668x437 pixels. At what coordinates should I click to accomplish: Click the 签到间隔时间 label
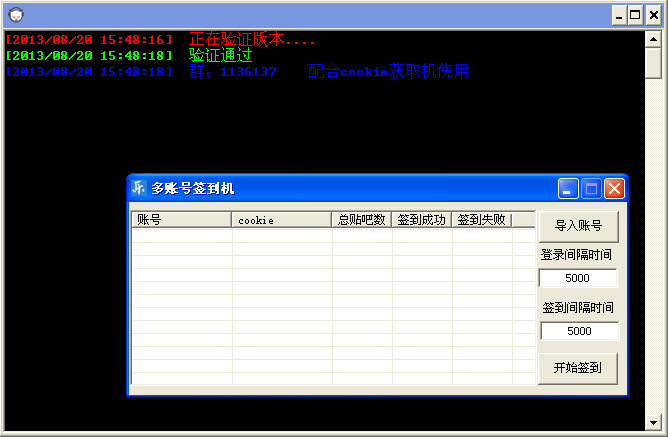click(x=578, y=308)
